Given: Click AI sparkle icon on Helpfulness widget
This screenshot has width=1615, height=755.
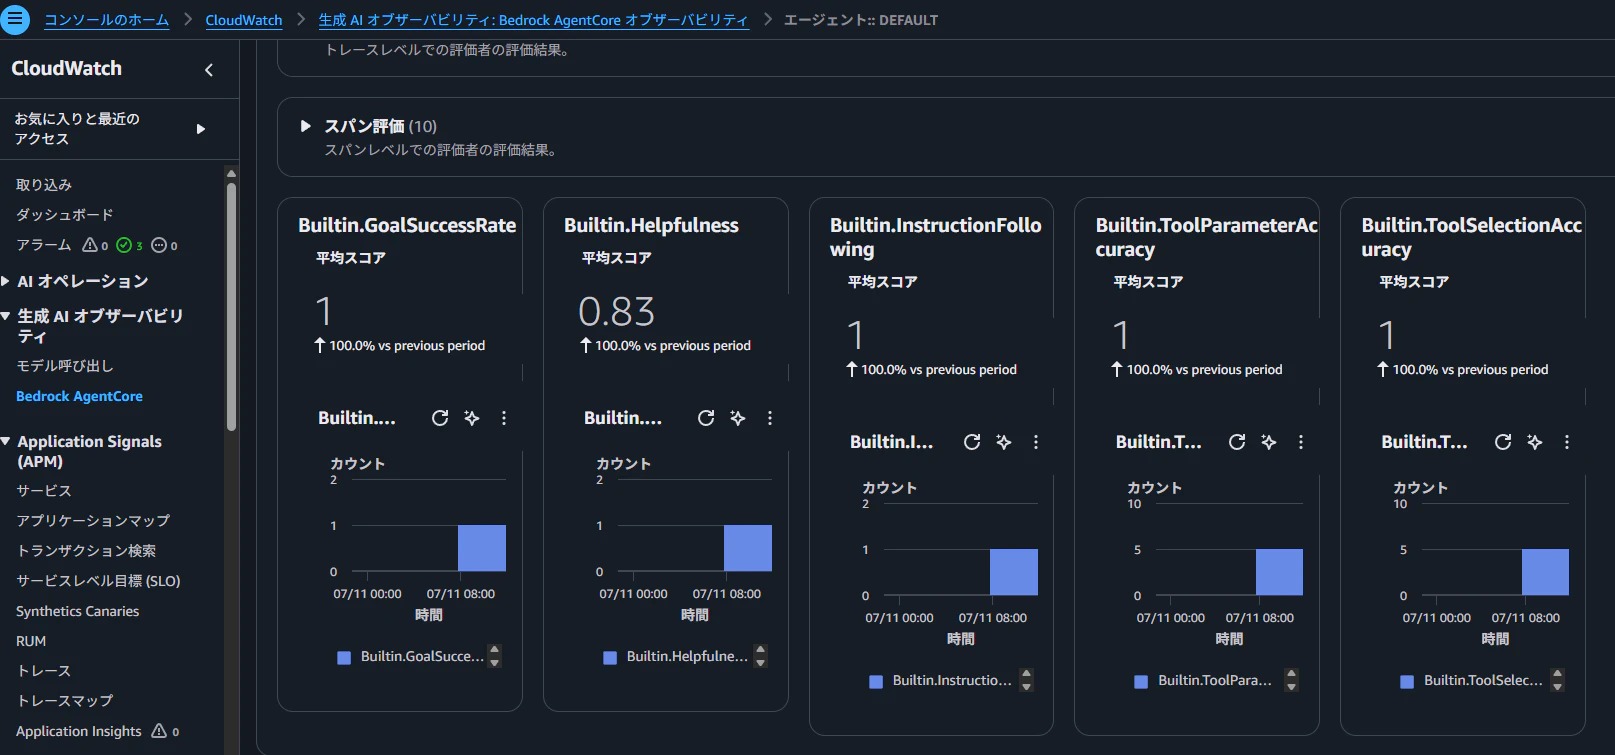Looking at the screenshot, I should (738, 418).
